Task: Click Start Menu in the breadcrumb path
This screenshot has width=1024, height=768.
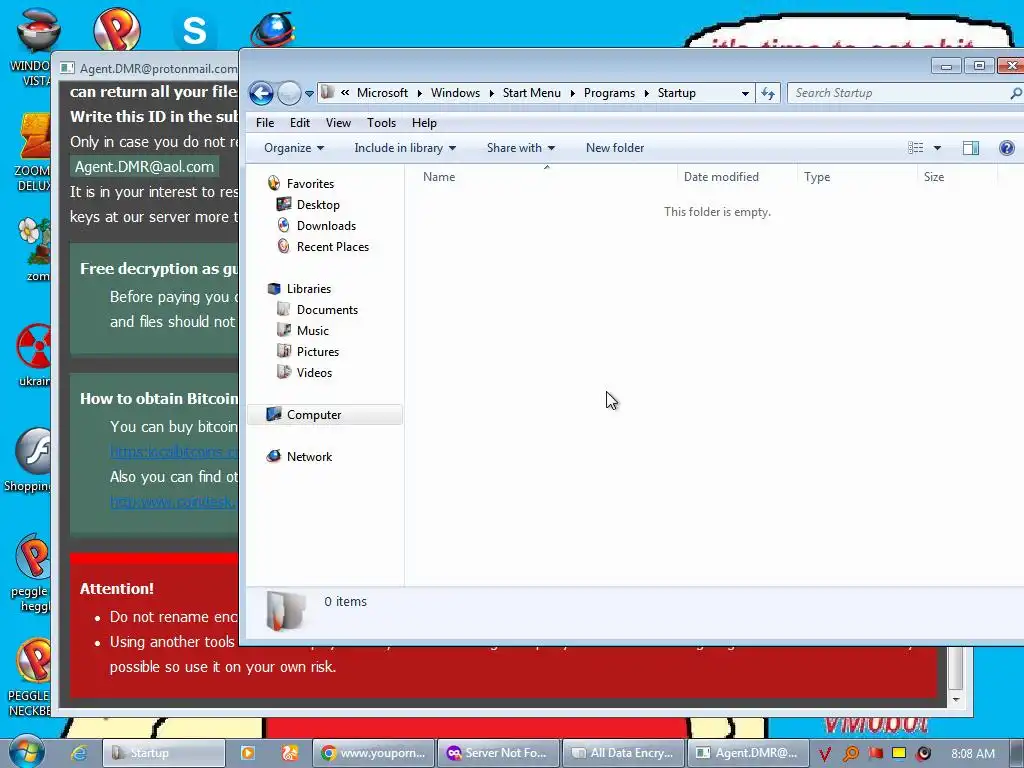Action: tap(532, 93)
